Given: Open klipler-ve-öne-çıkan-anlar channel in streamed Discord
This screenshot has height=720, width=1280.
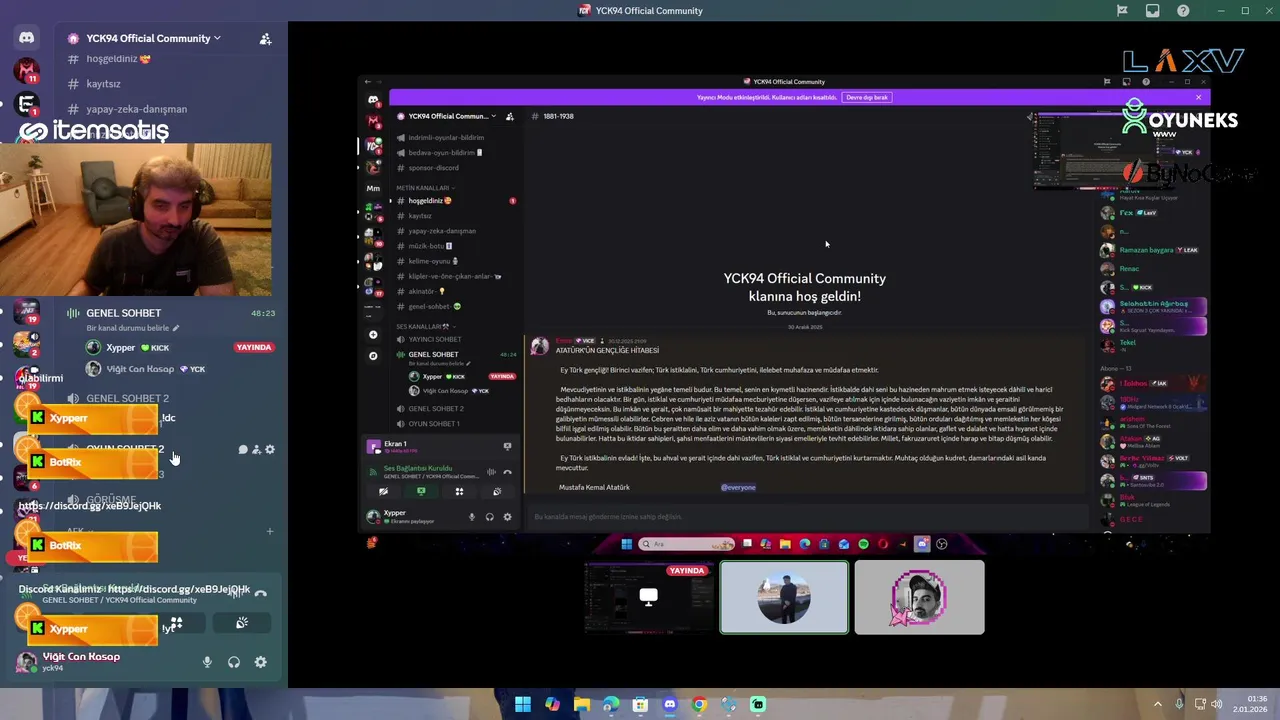Looking at the screenshot, I should click(454, 276).
